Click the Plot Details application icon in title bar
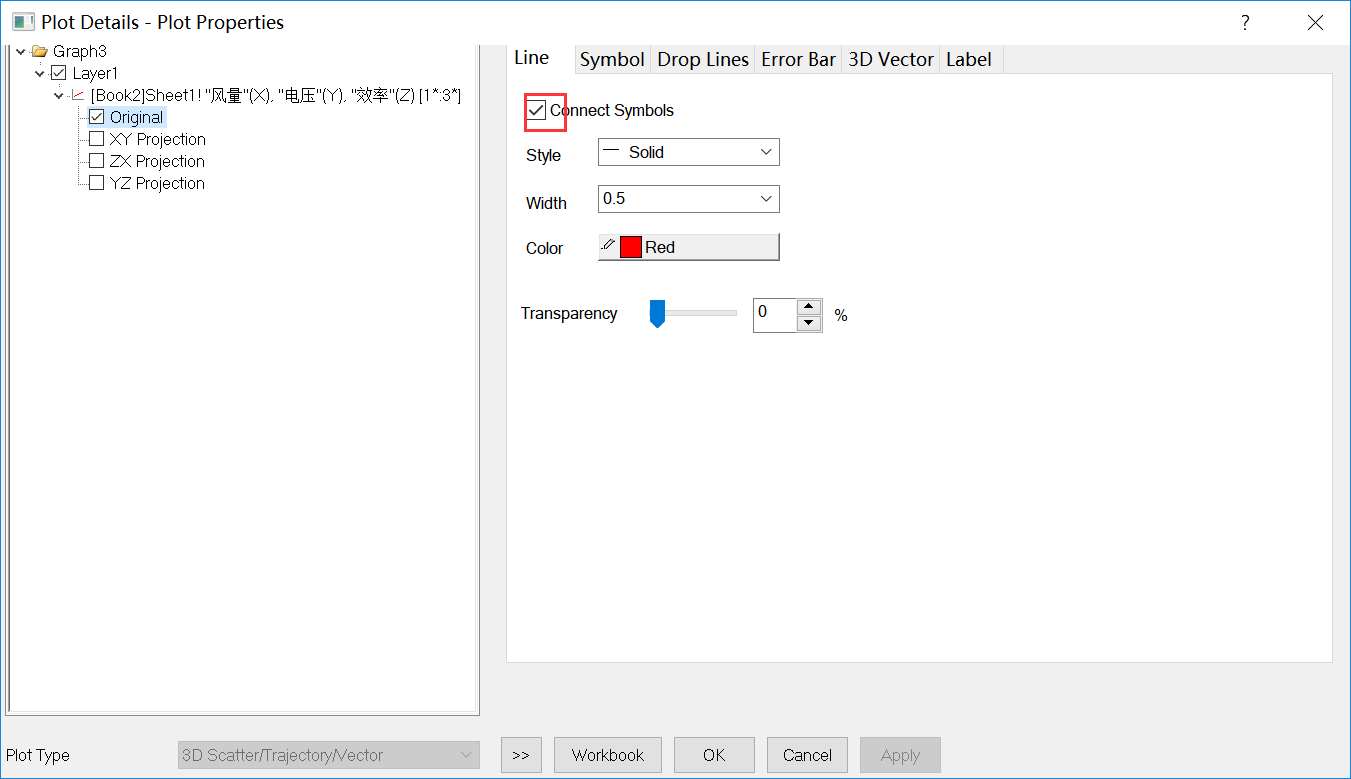 [22, 22]
